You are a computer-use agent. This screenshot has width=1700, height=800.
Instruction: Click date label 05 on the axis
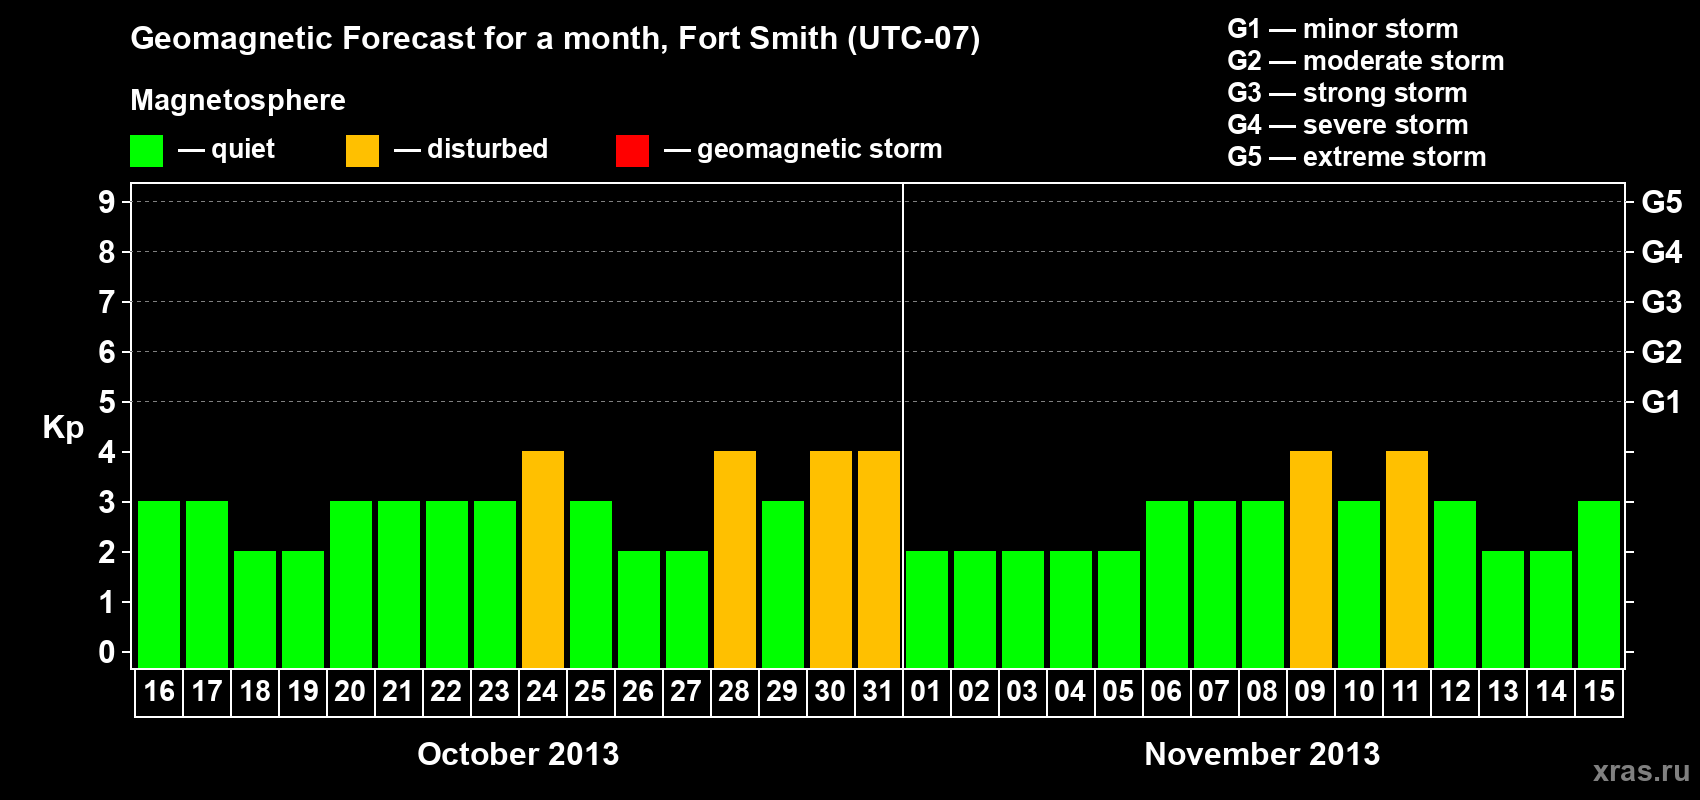tap(1118, 691)
